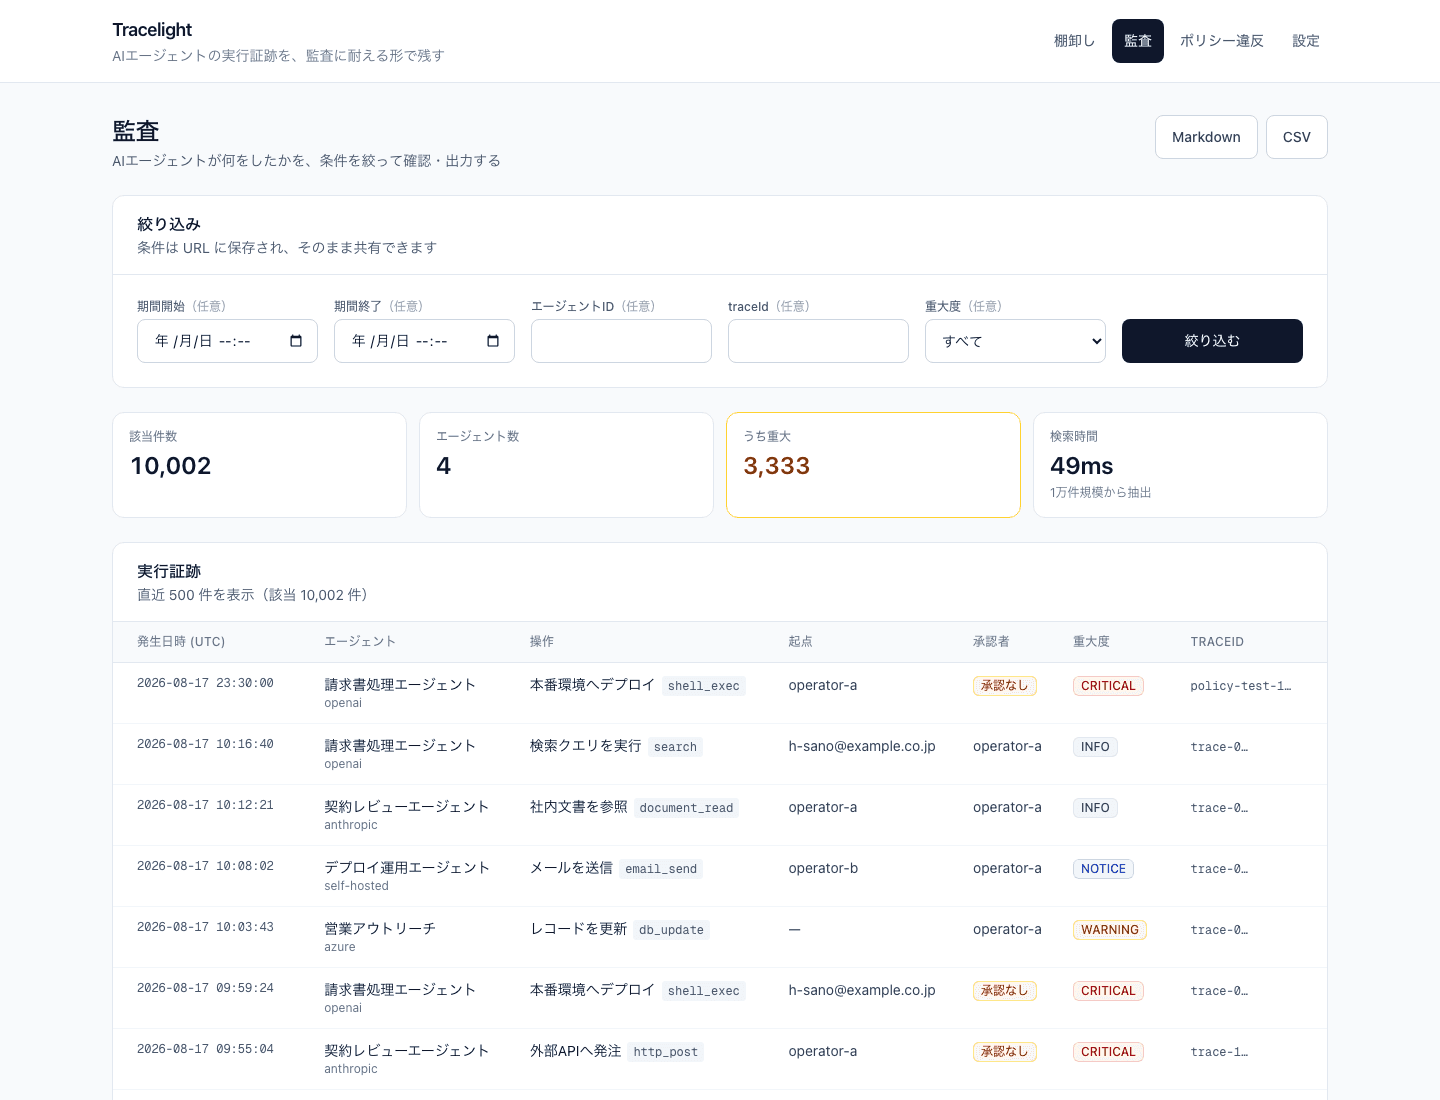Click the TRACEID column header
Screen dimensions: 1440x1100
point(1217,642)
